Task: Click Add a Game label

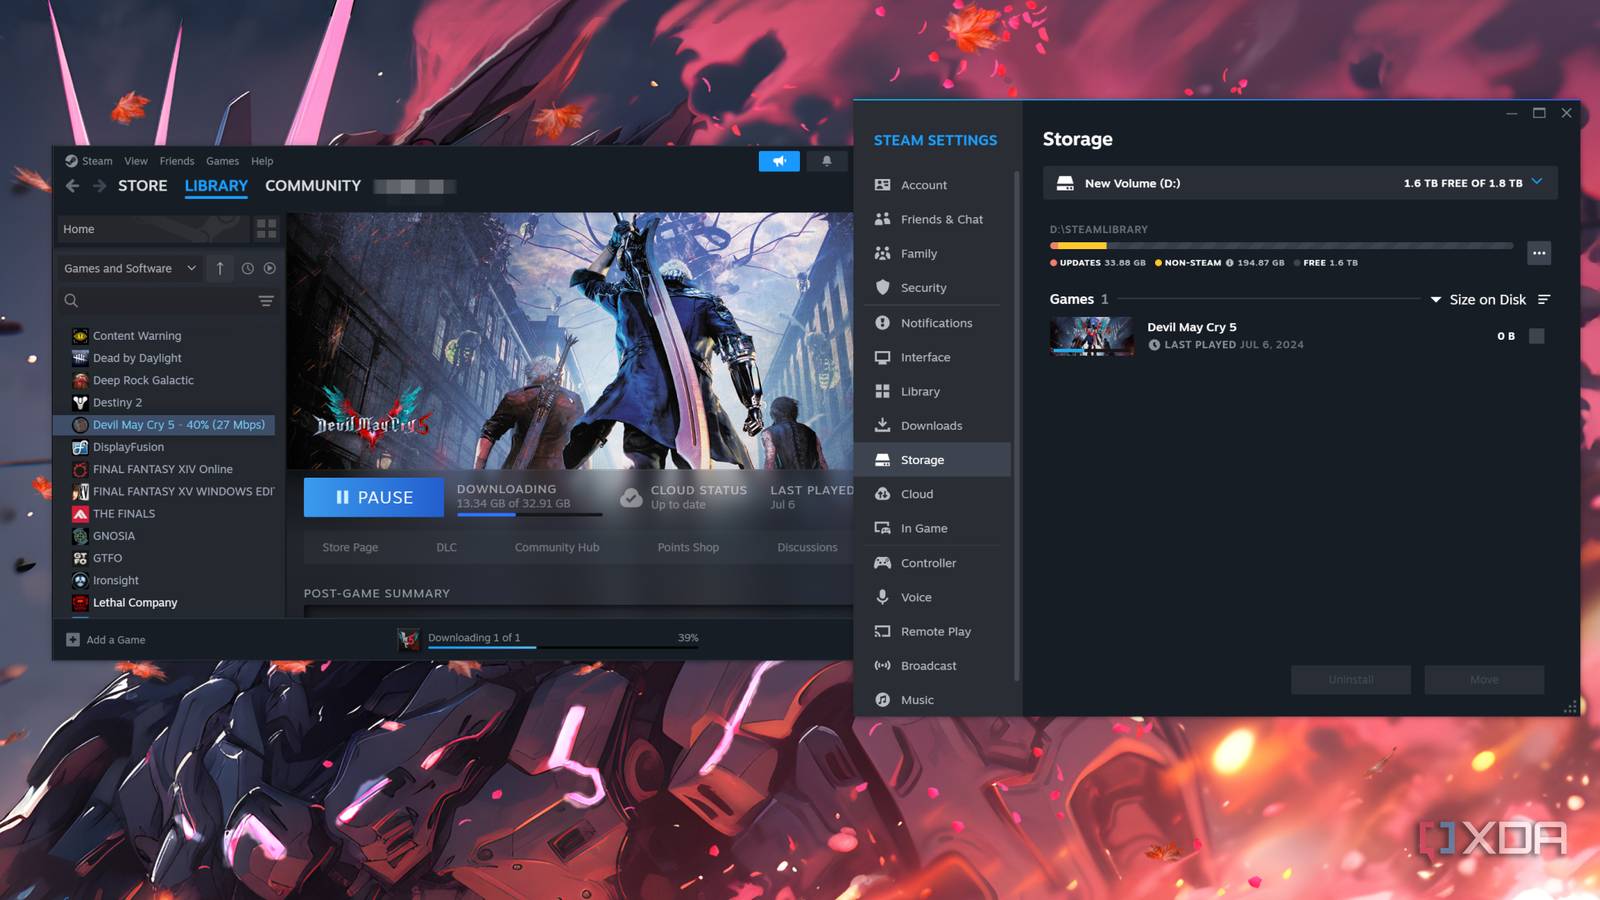Action: pyautogui.click(x=116, y=640)
